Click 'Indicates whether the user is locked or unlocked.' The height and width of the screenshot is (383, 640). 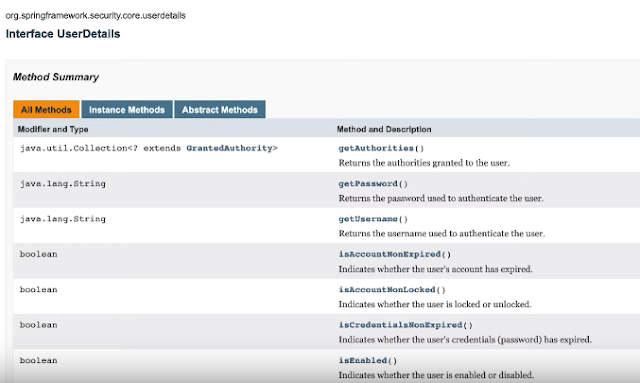coord(435,304)
